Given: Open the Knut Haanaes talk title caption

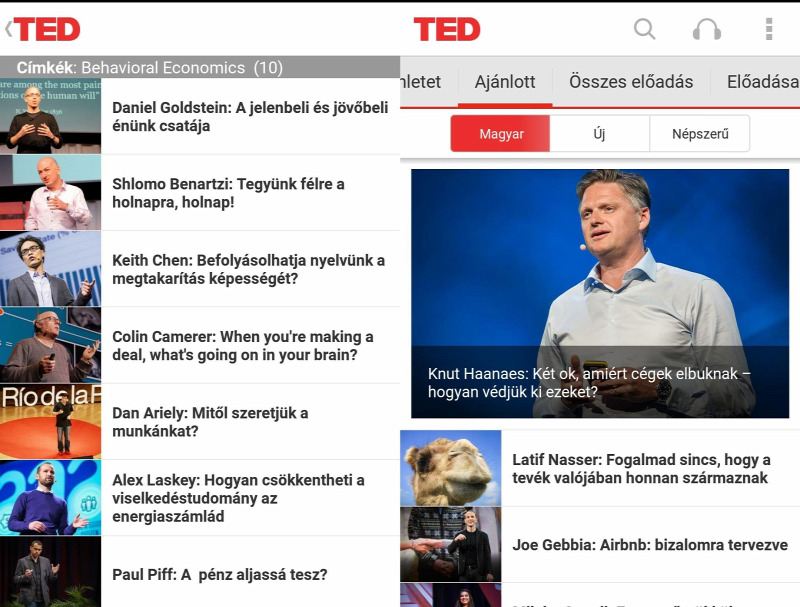Looking at the screenshot, I should click(x=589, y=383).
